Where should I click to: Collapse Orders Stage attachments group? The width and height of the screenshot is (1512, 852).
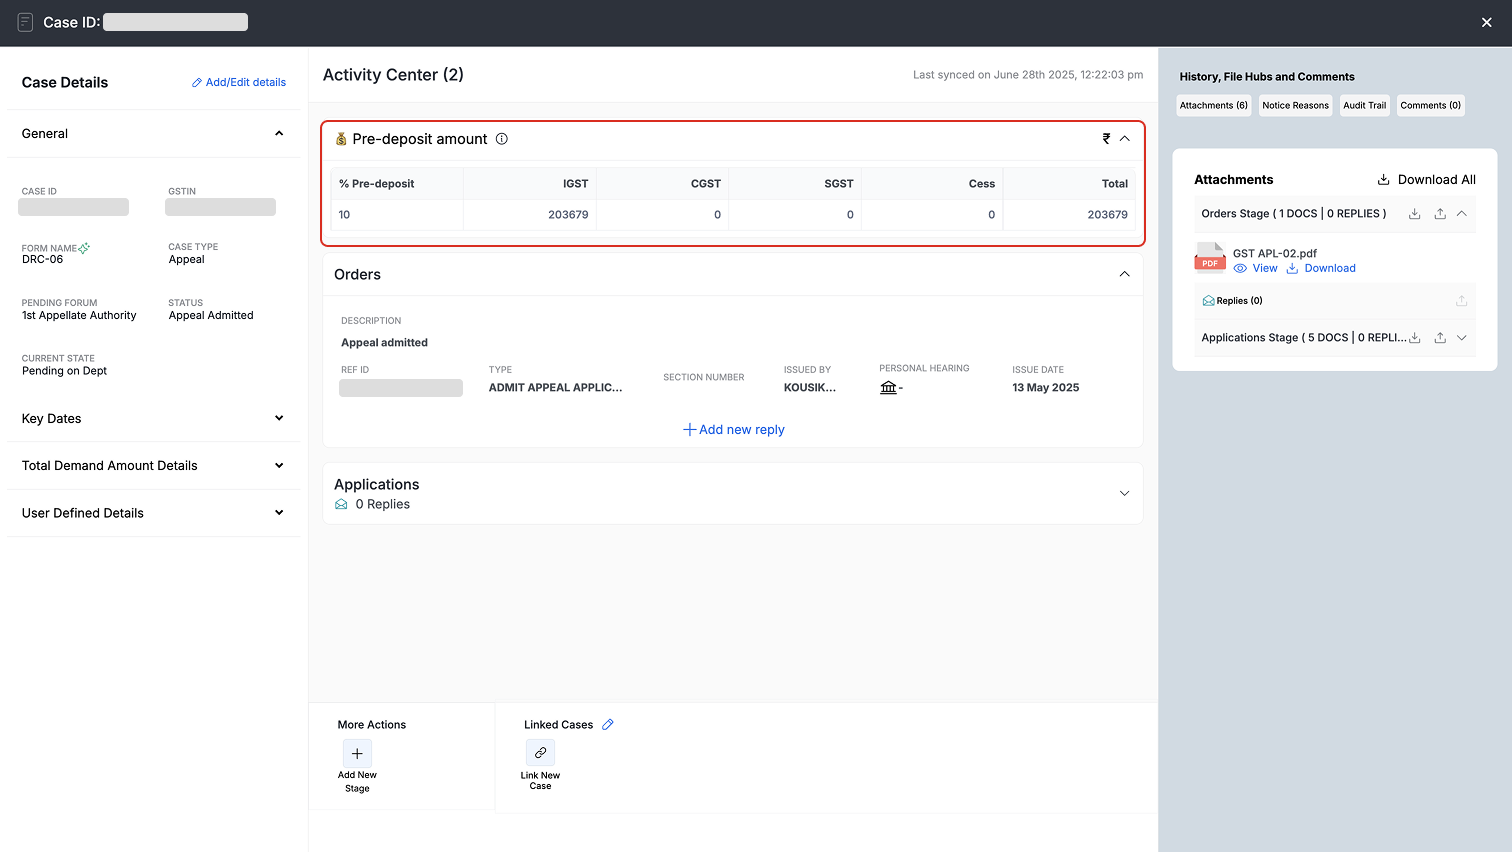[x=1462, y=214]
